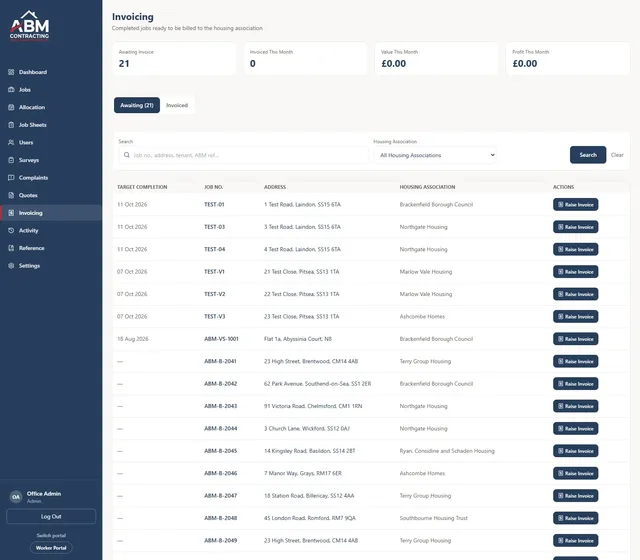Click address 3 Church Lane, Wickford
Image resolution: width=640 pixels, height=560 pixels.
307,429
